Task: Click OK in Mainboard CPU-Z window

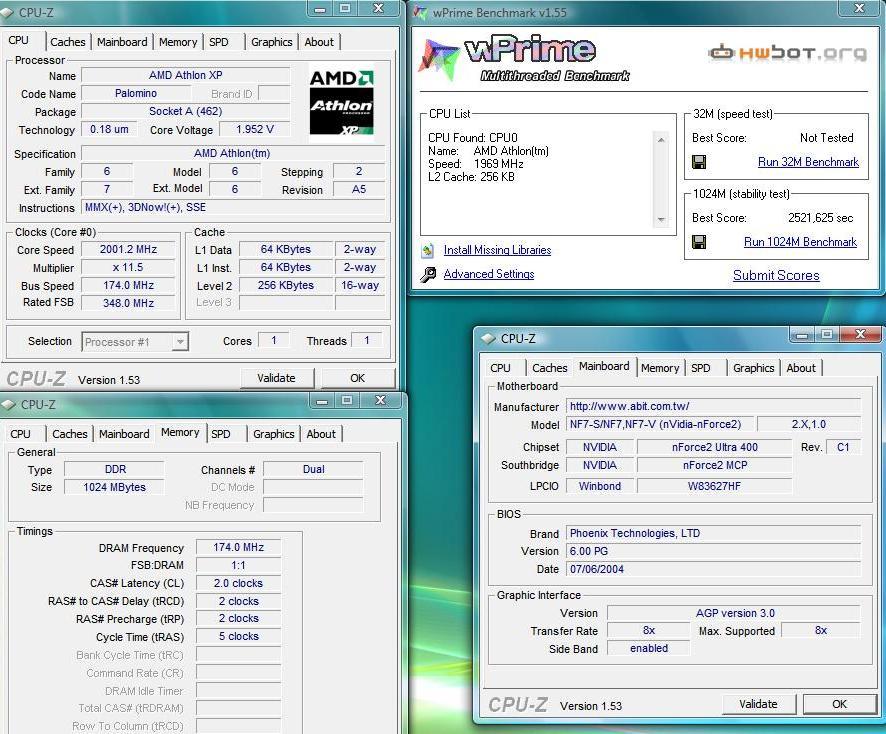Action: (839, 704)
